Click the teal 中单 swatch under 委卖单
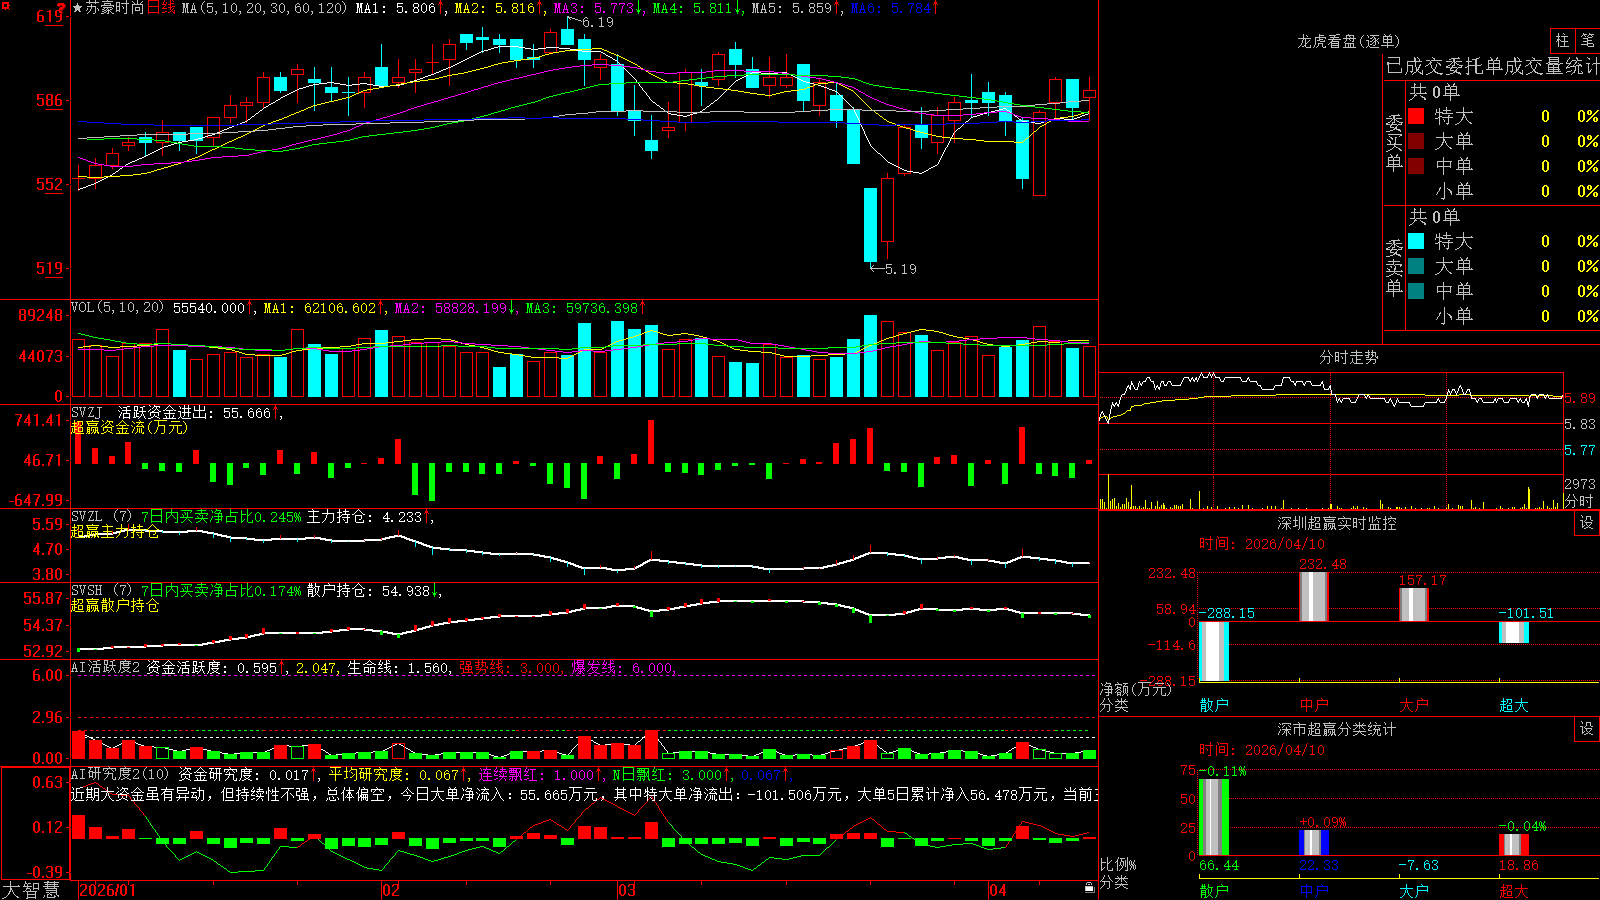The image size is (1600, 900). pyautogui.click(x=1416, y=291)
